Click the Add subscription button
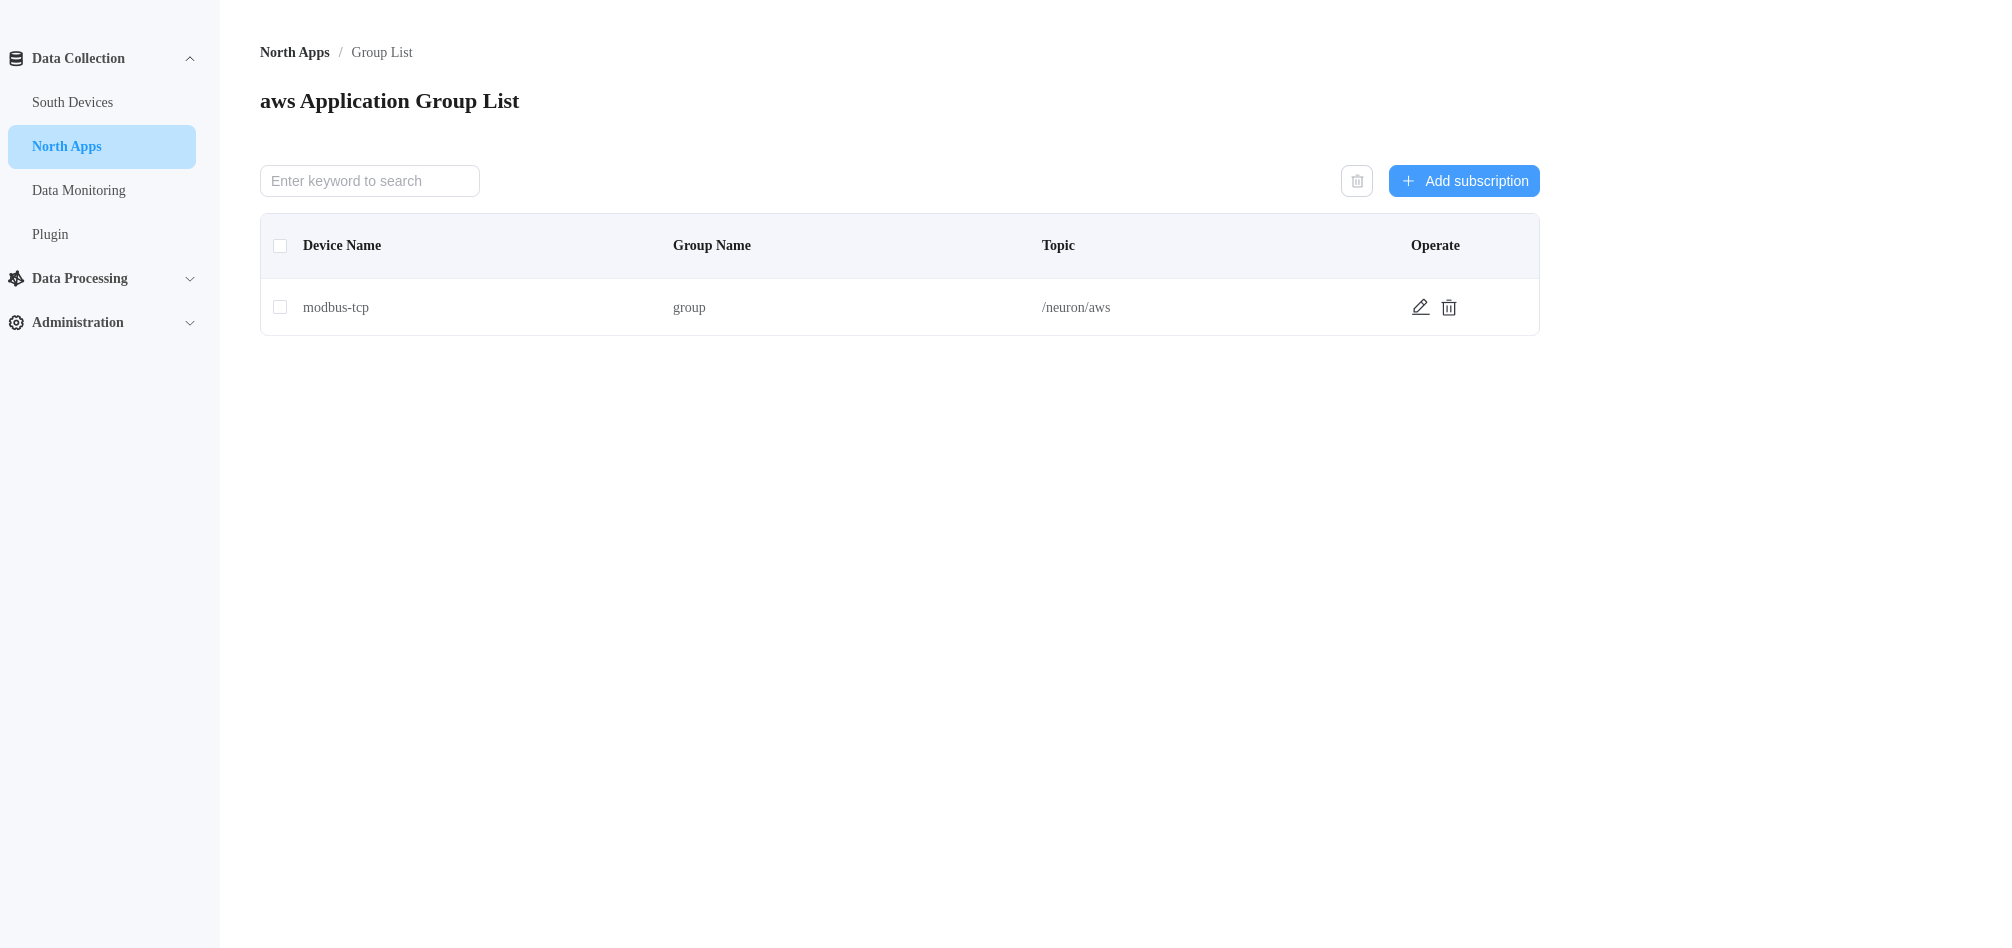The image size is (2012, 948). pos(1464,181)
